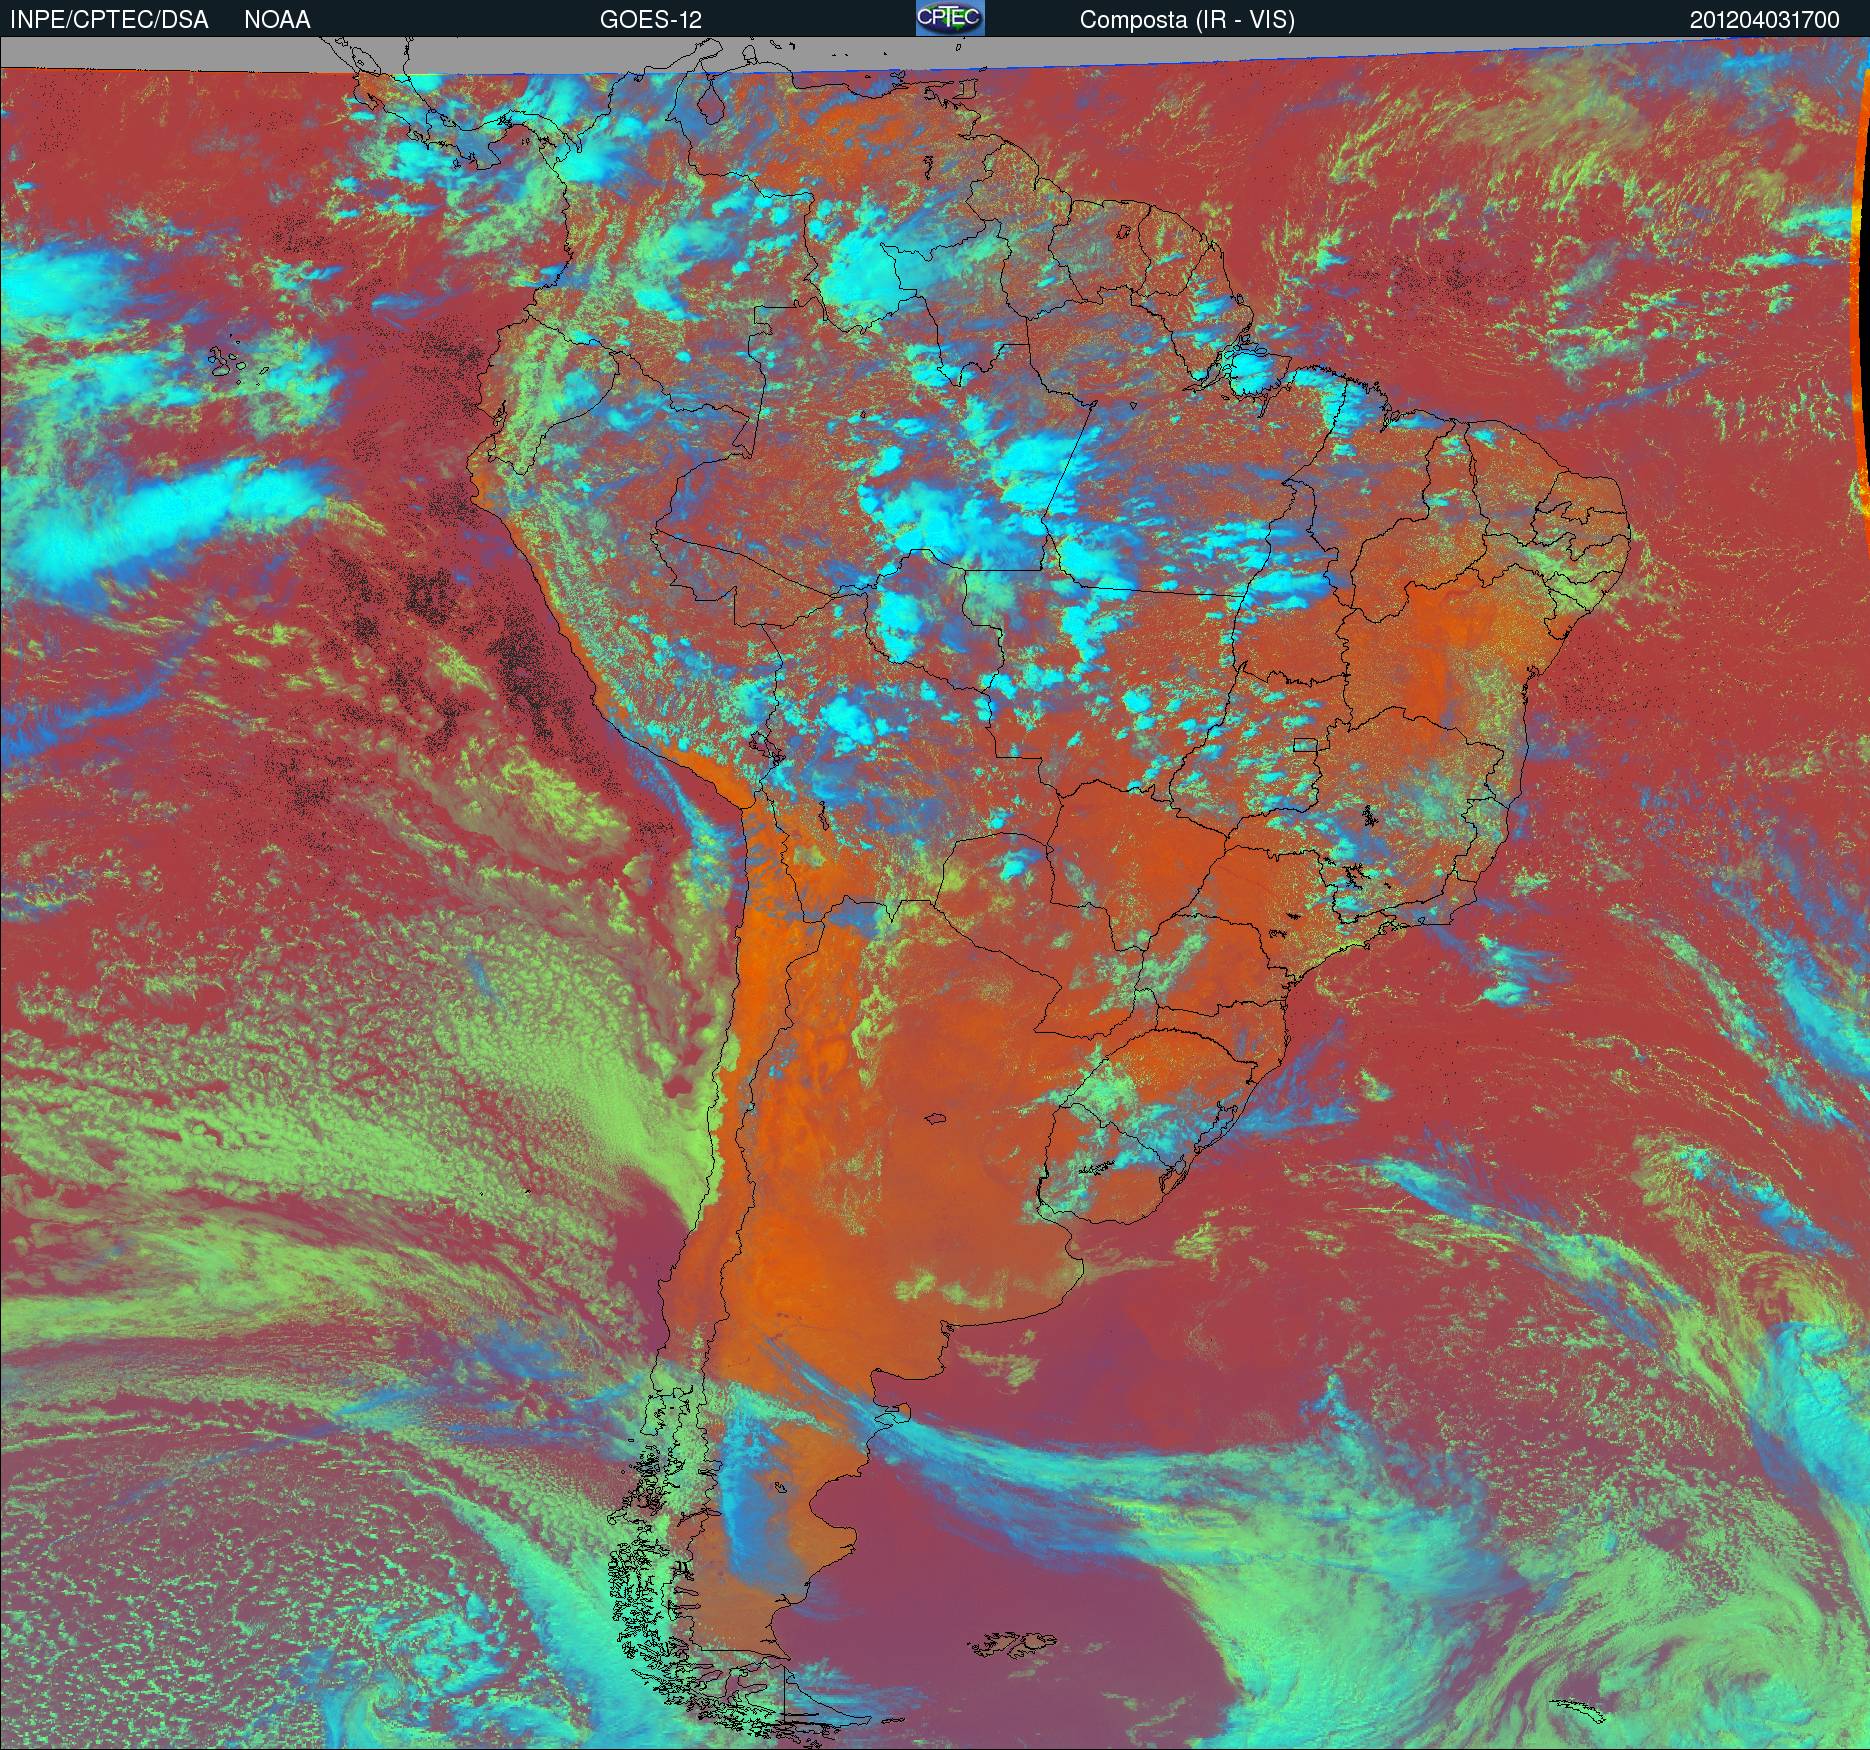Click the INPE/CPTEC/DSA header text
Screen dimensions: 1870x1750
109,20
